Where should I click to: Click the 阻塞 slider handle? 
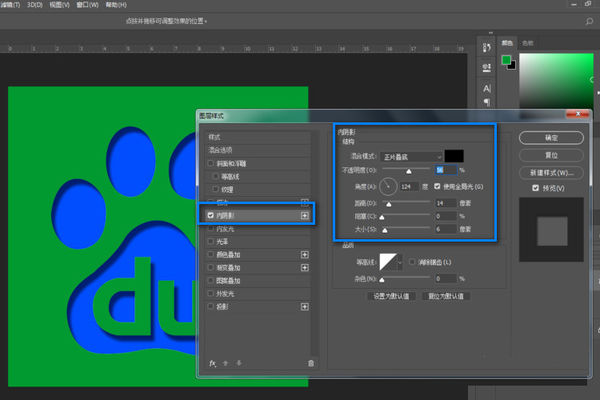(382, 217)
